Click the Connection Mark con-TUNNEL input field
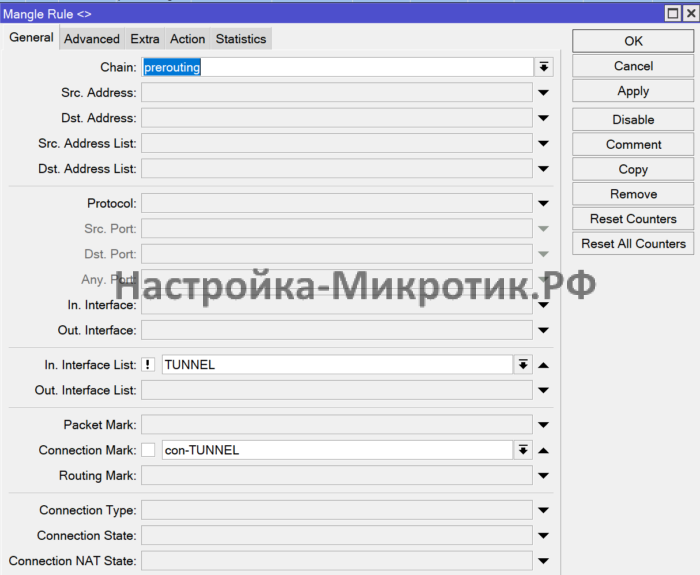Image resolution: width=700 pixels, height=575 pixels. coord(337,450)
